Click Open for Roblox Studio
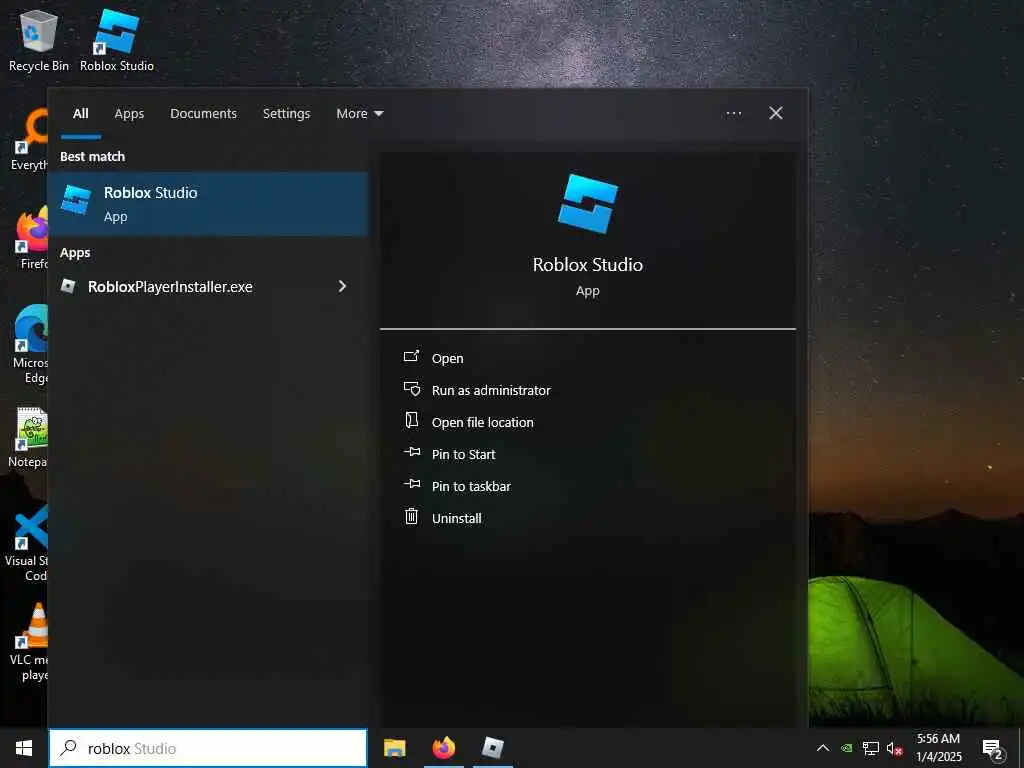Viewport: 1024px width, 768px height. coord(447,359)
